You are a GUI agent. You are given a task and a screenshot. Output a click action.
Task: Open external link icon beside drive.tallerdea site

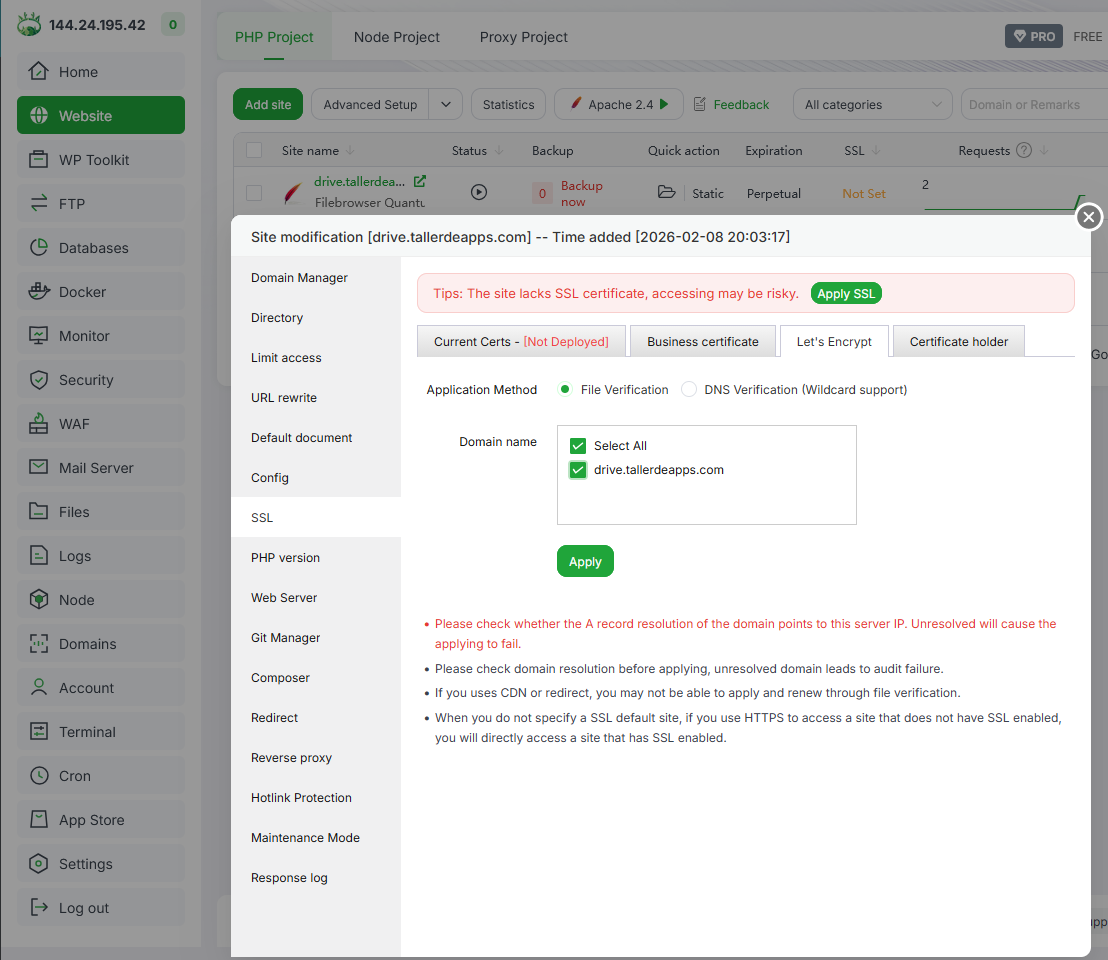coord(420,182)
